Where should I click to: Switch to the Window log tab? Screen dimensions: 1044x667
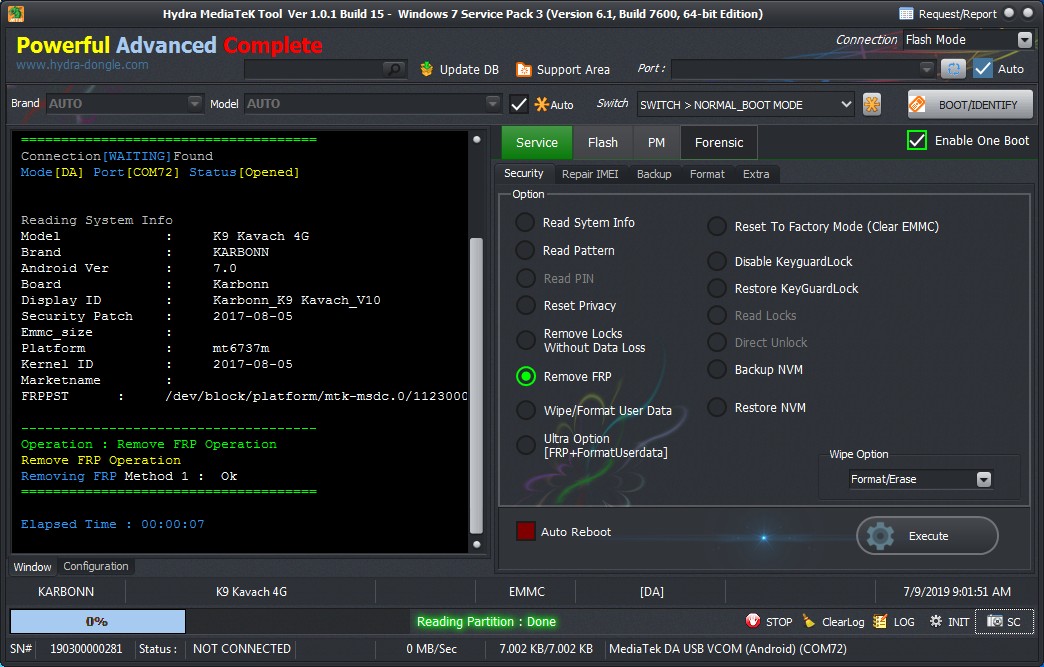[x=32, y=566]
